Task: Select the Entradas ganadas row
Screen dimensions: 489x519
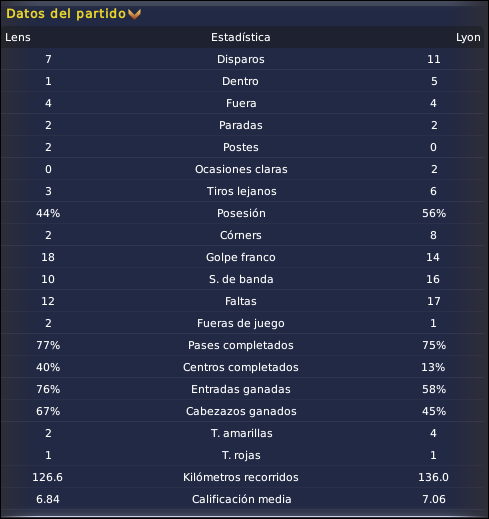Action: click(x=242, y=389)
